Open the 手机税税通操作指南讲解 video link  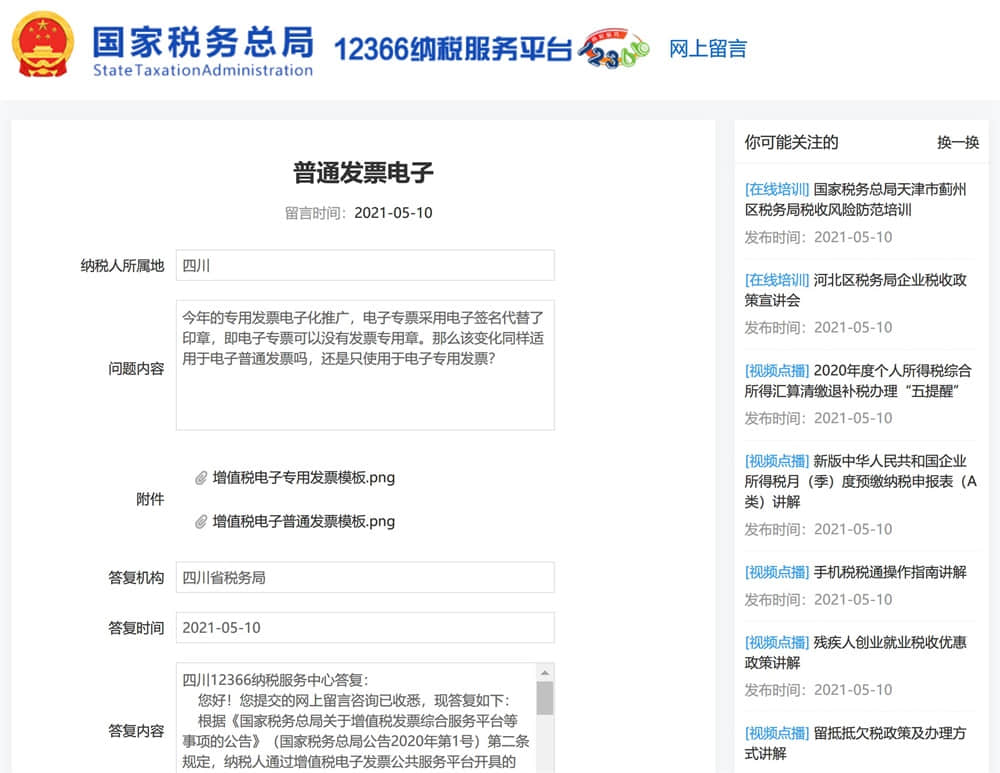pyautogui.click(x=890, y=571)
